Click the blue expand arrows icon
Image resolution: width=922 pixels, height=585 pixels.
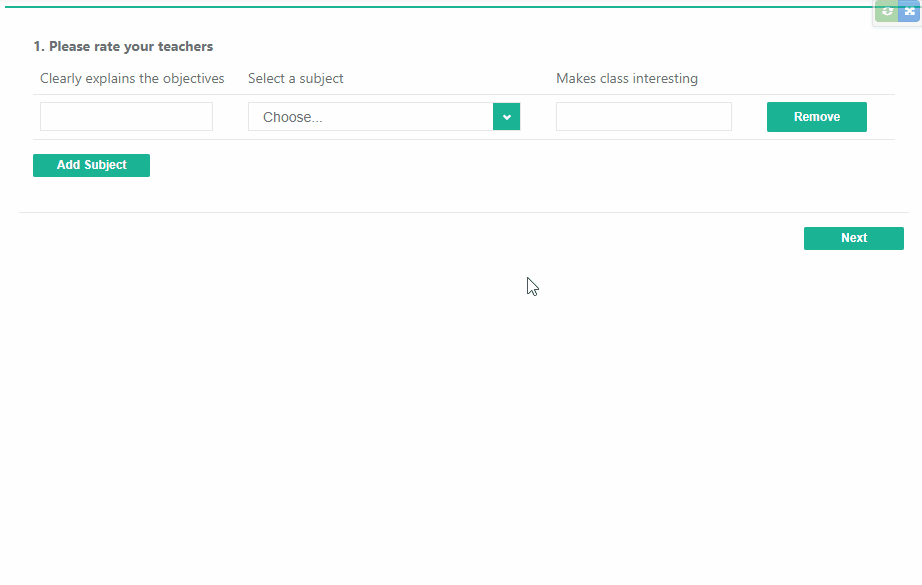(x=908, y=12)
